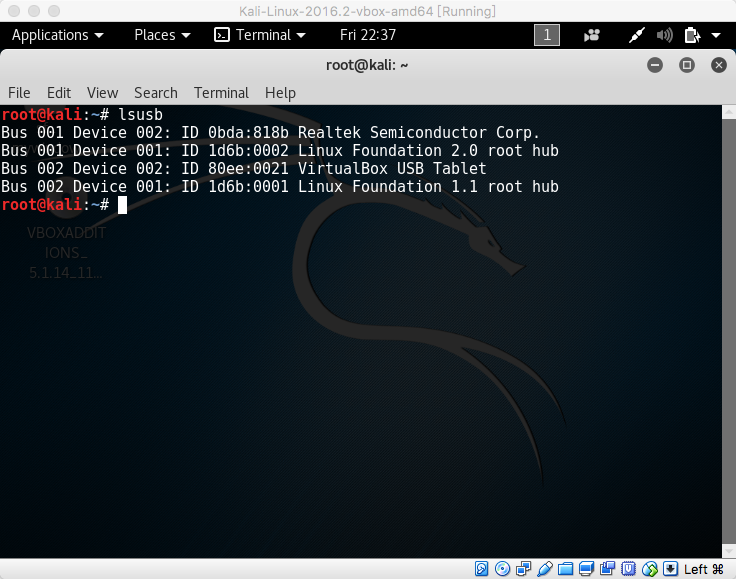Click workspace indicator number 1
This screenshot has width=736, height=579.
547,35
